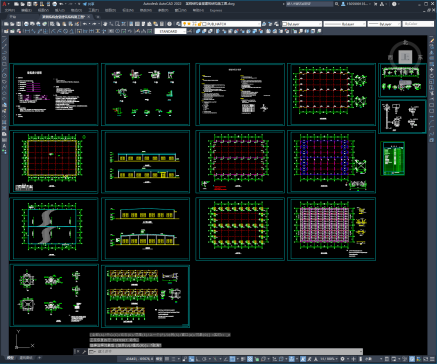This screenshot has height=364, width=437.
Task: Select the Explode tool in Modify toolbar
Action: coord(432,140)
